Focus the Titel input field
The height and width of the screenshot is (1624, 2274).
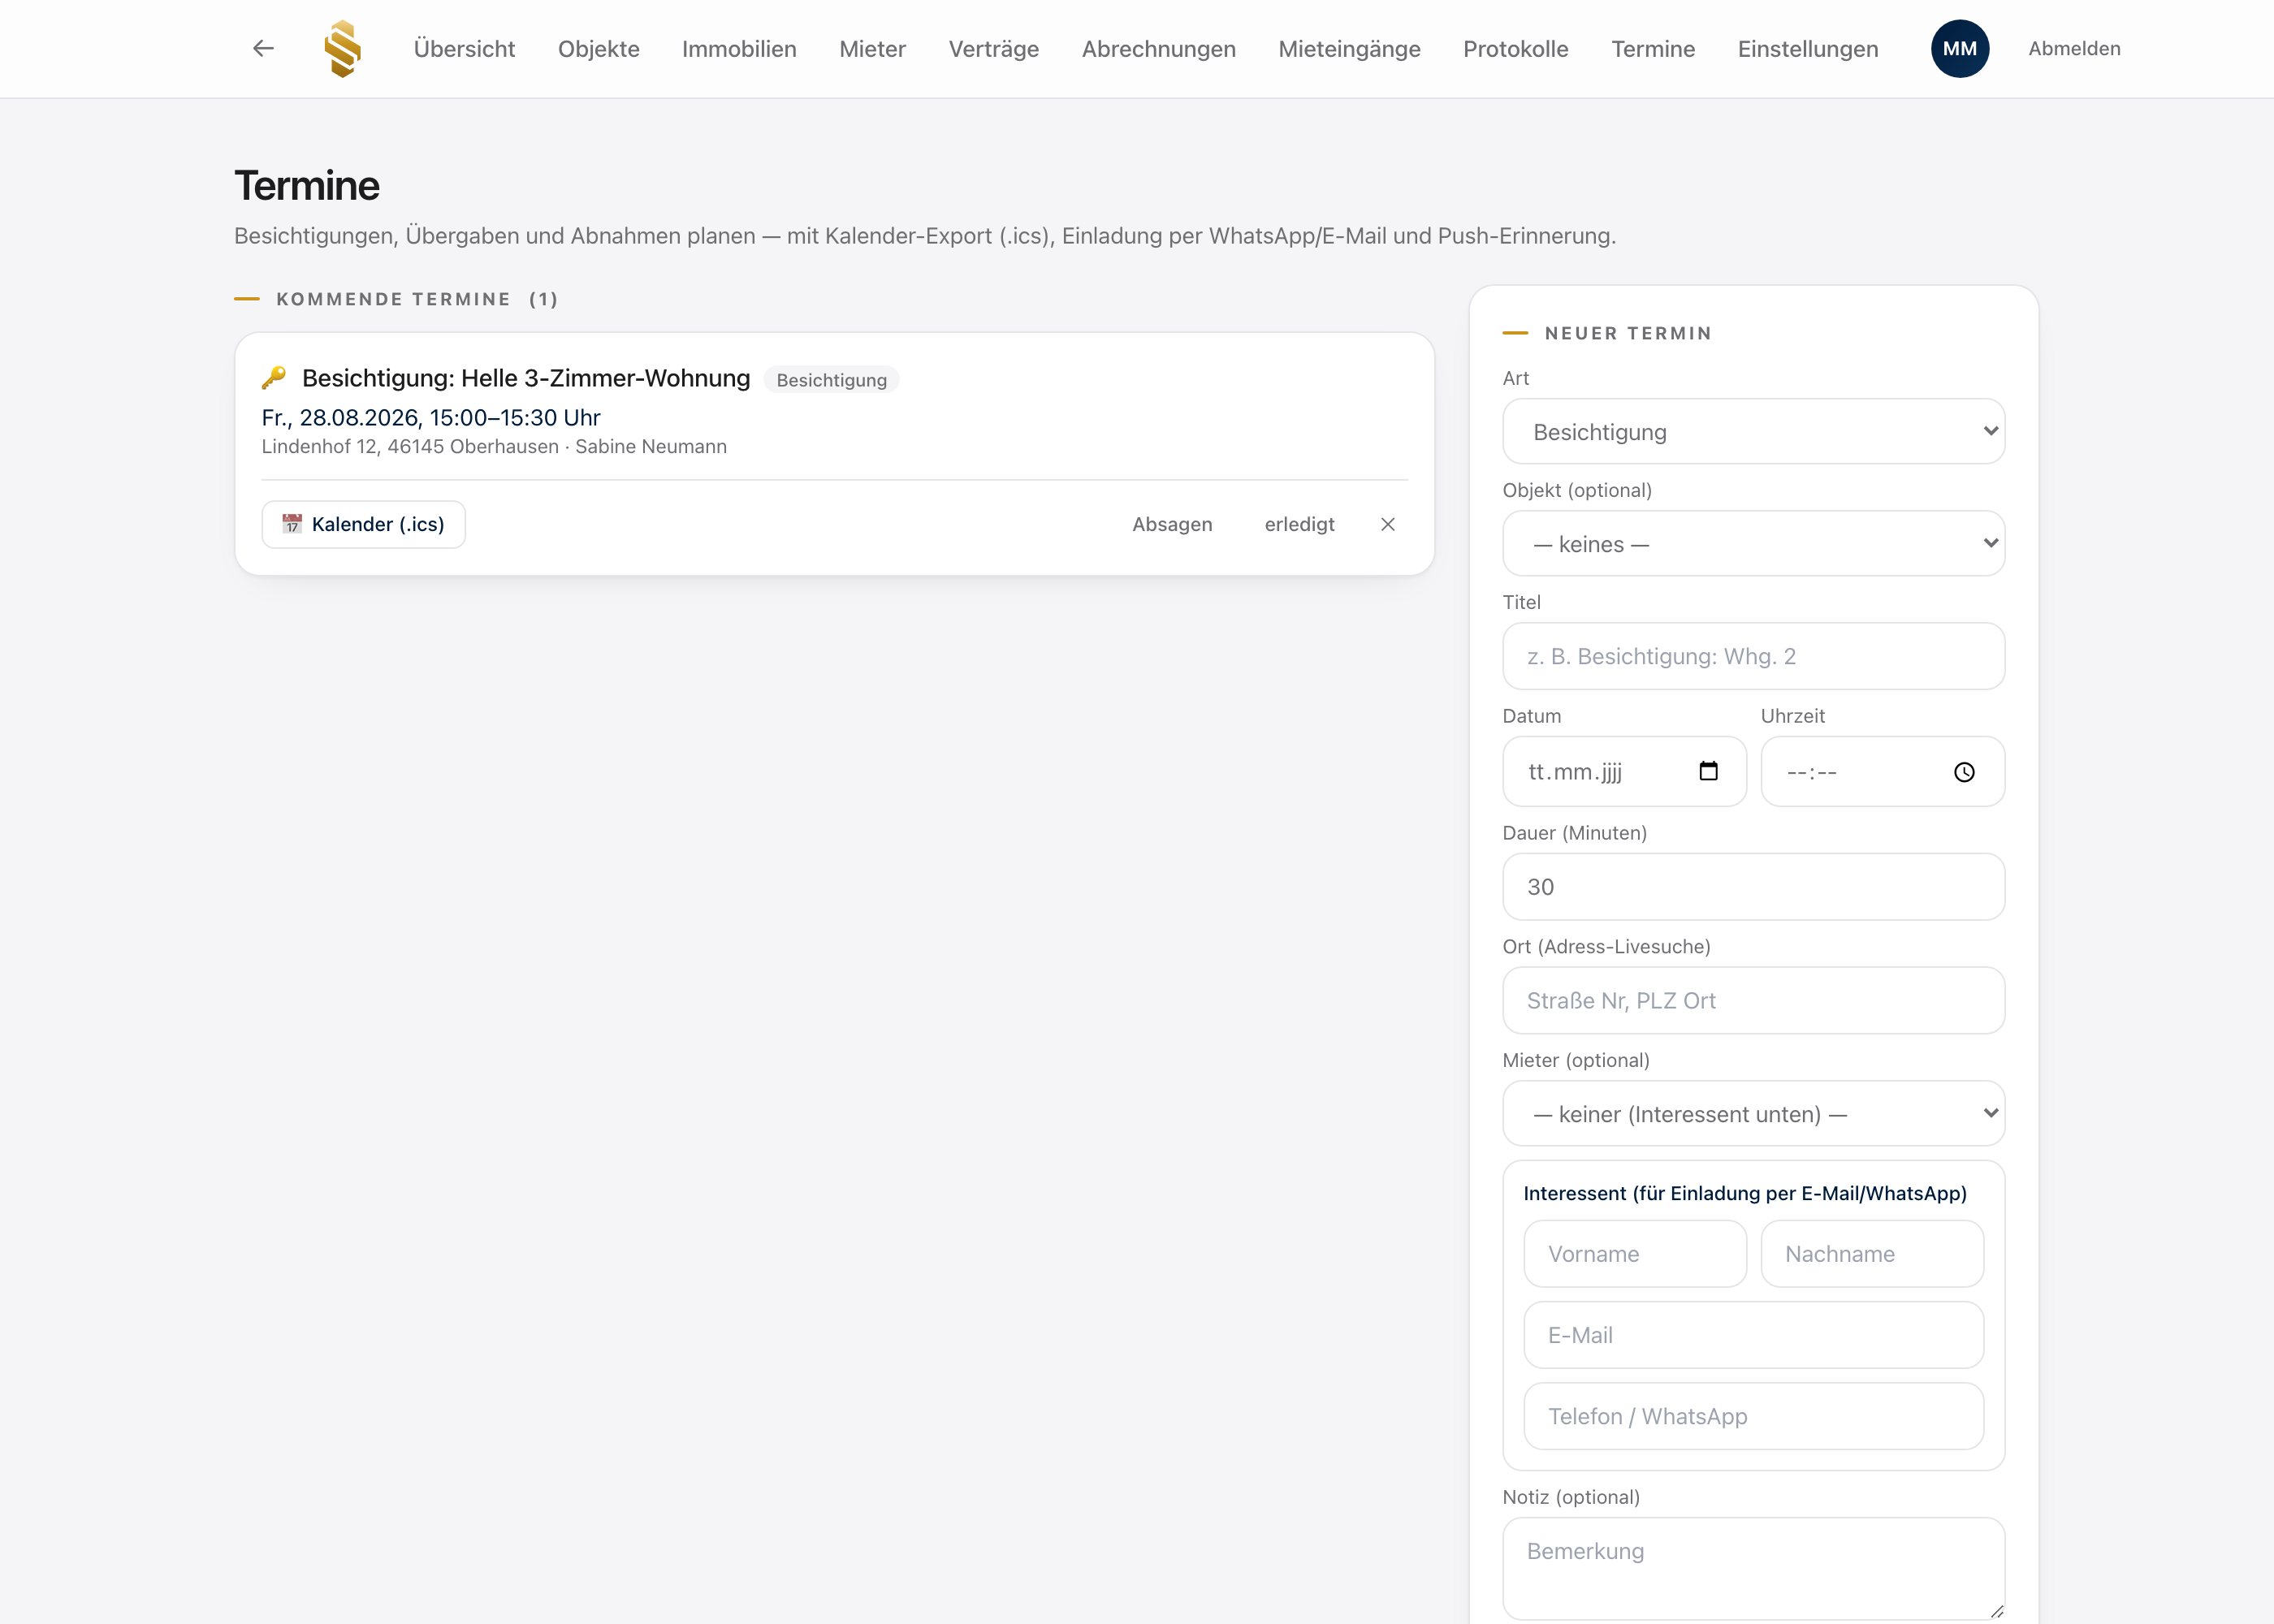[1753, 656]
